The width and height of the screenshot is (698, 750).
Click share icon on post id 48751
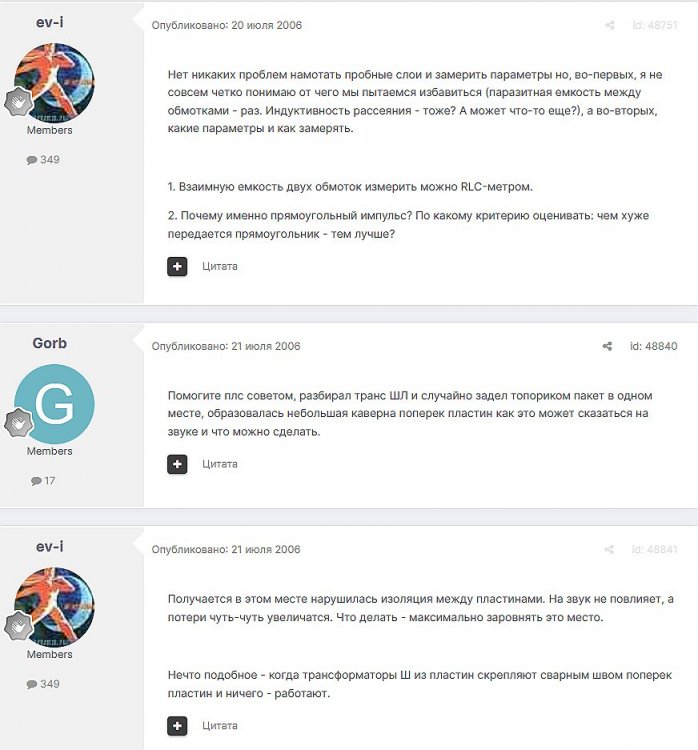(x=609, y=25)
